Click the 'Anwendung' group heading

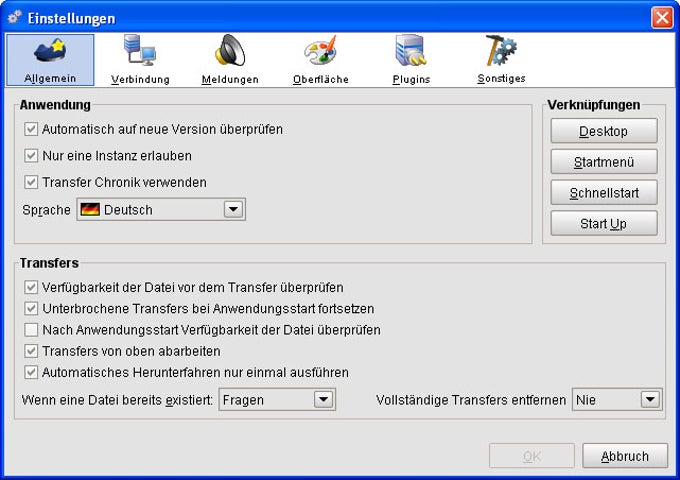[55, 105]
